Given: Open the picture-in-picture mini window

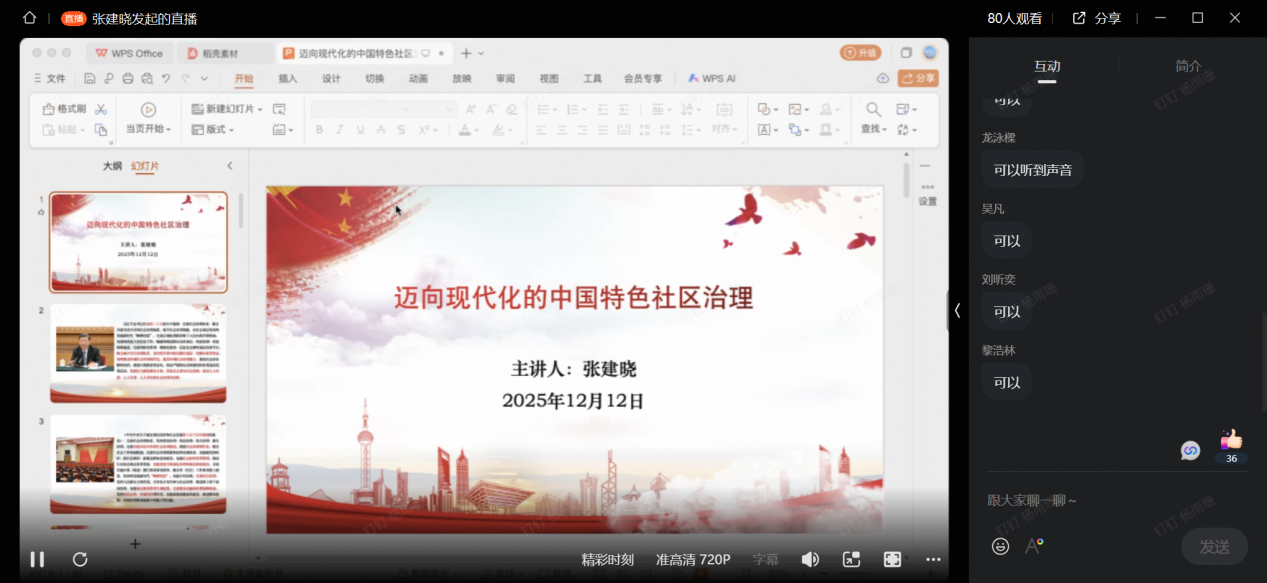Looking at the screenshot, I should (851, 559).
